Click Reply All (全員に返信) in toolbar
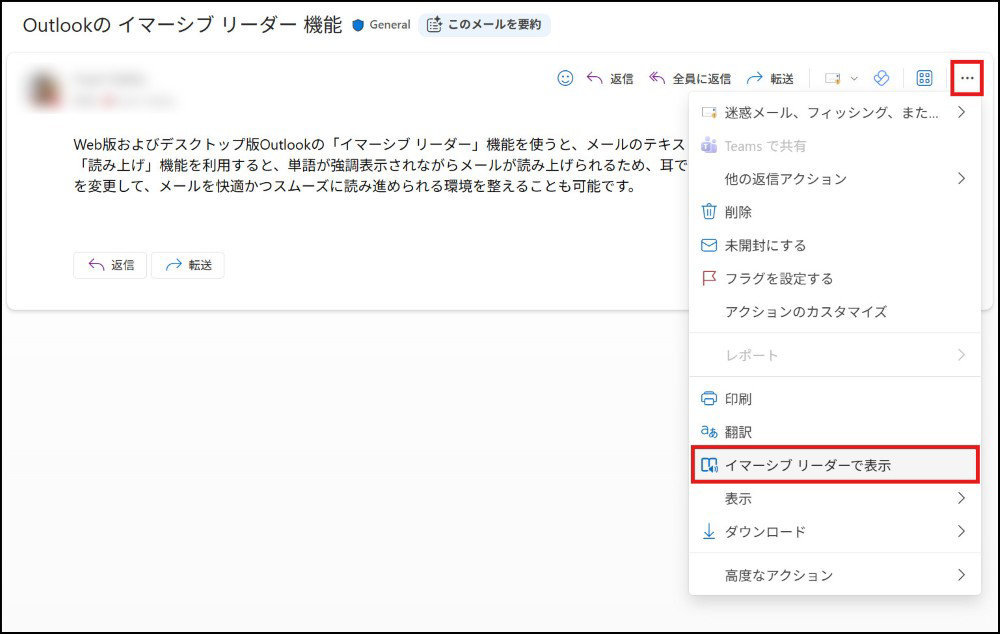Image resolution: width=1000 pixels, height=634 pixels. 689,78
